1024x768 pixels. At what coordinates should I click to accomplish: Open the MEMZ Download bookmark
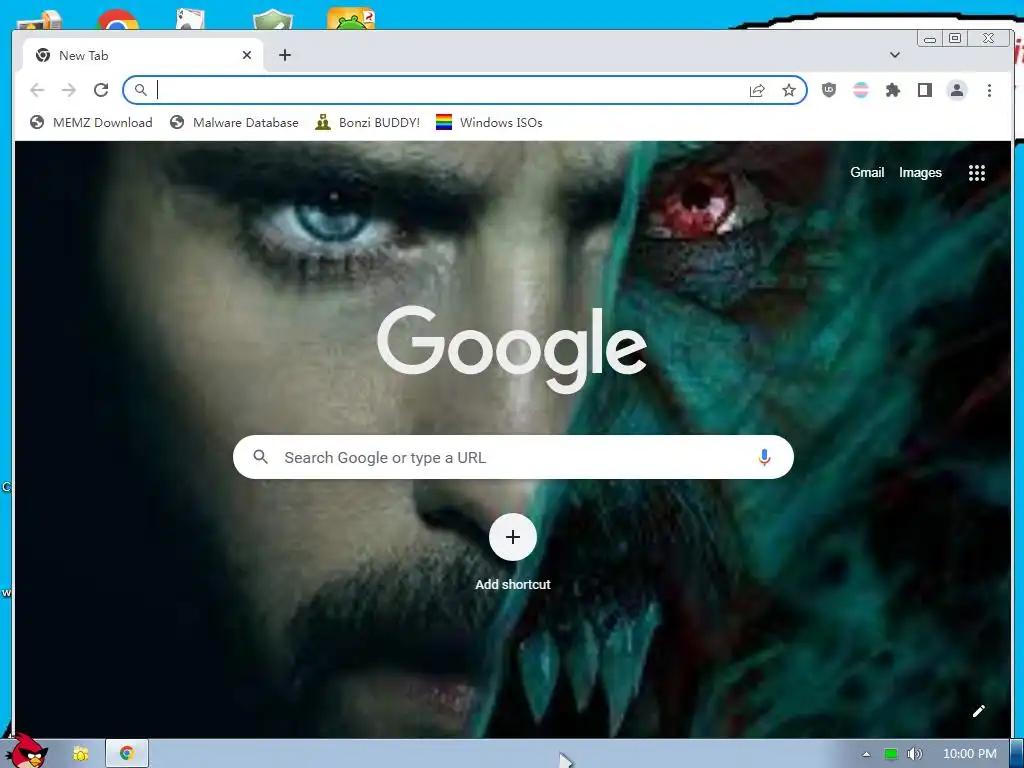pos(91,122)
